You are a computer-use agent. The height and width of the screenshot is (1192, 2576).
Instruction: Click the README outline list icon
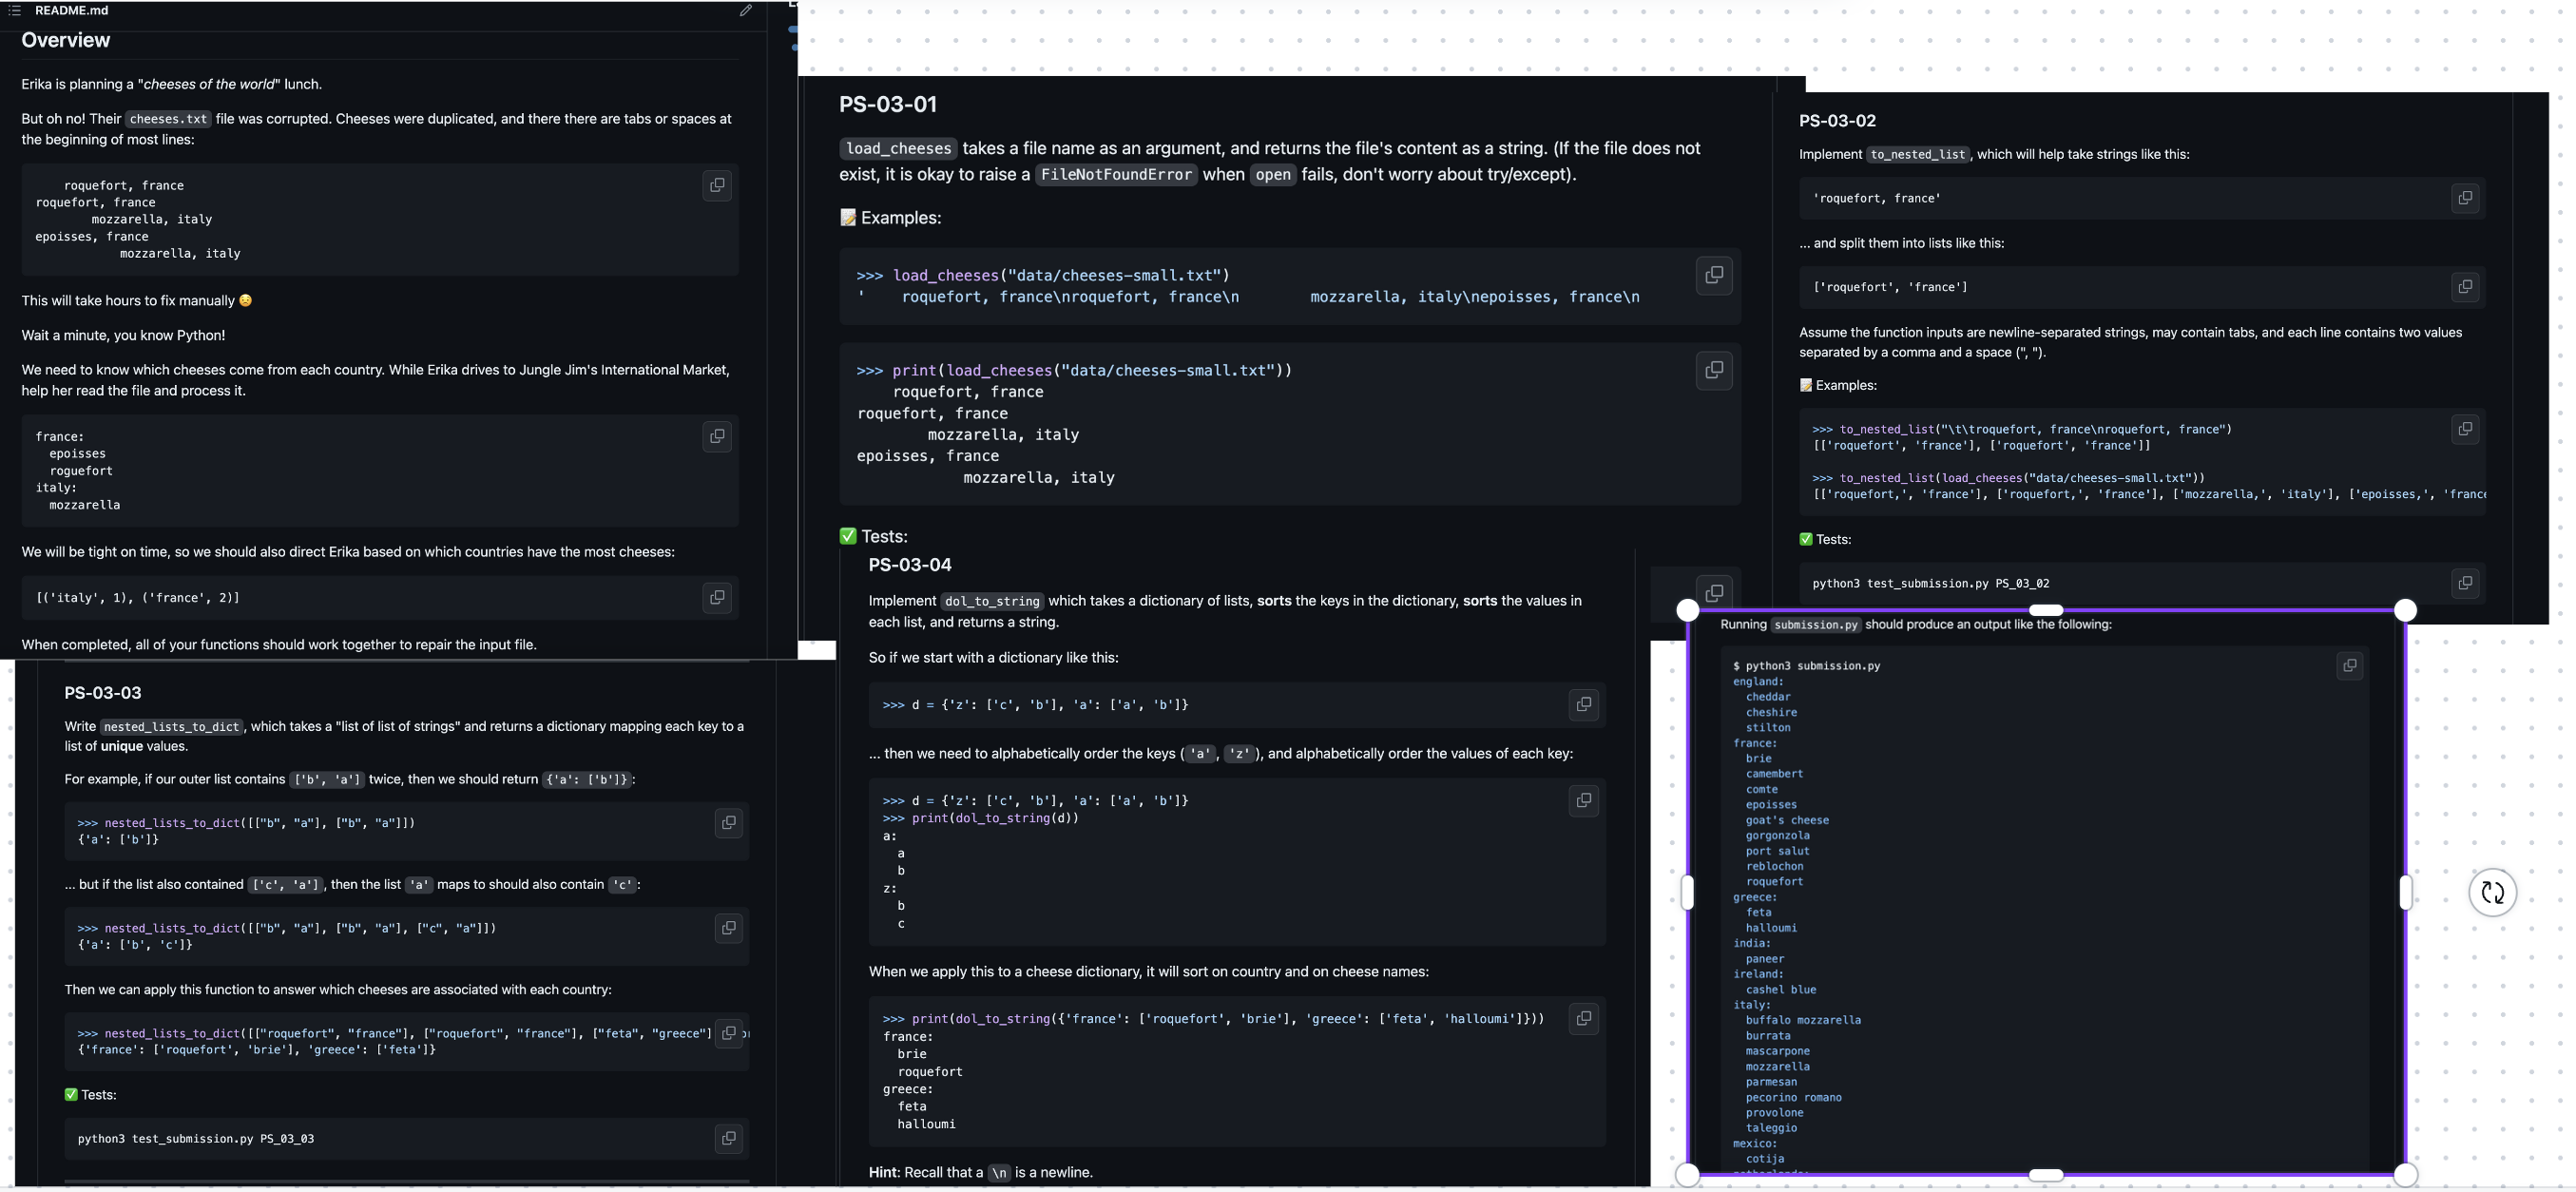tap(14, 10)
